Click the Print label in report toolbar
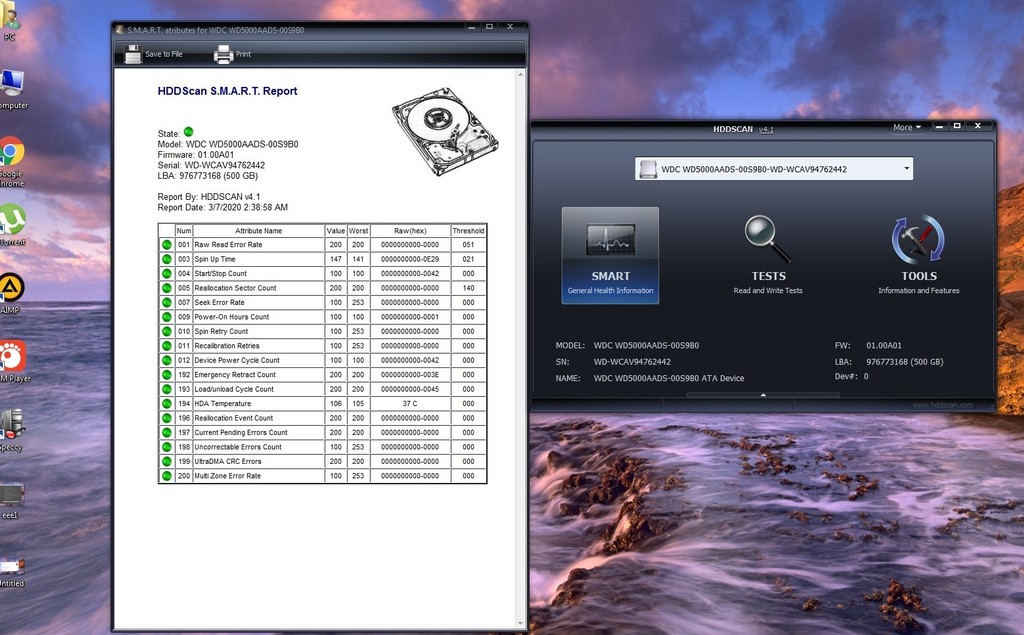Screen dimensions: 1024x635 coord(244,54)
